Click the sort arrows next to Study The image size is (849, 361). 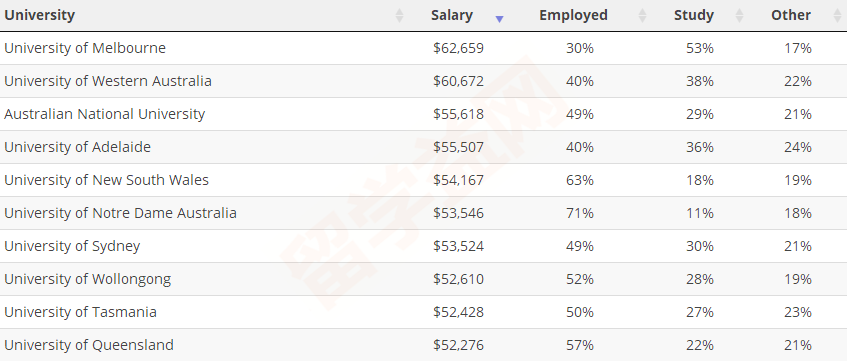click(x=739, y=15)
